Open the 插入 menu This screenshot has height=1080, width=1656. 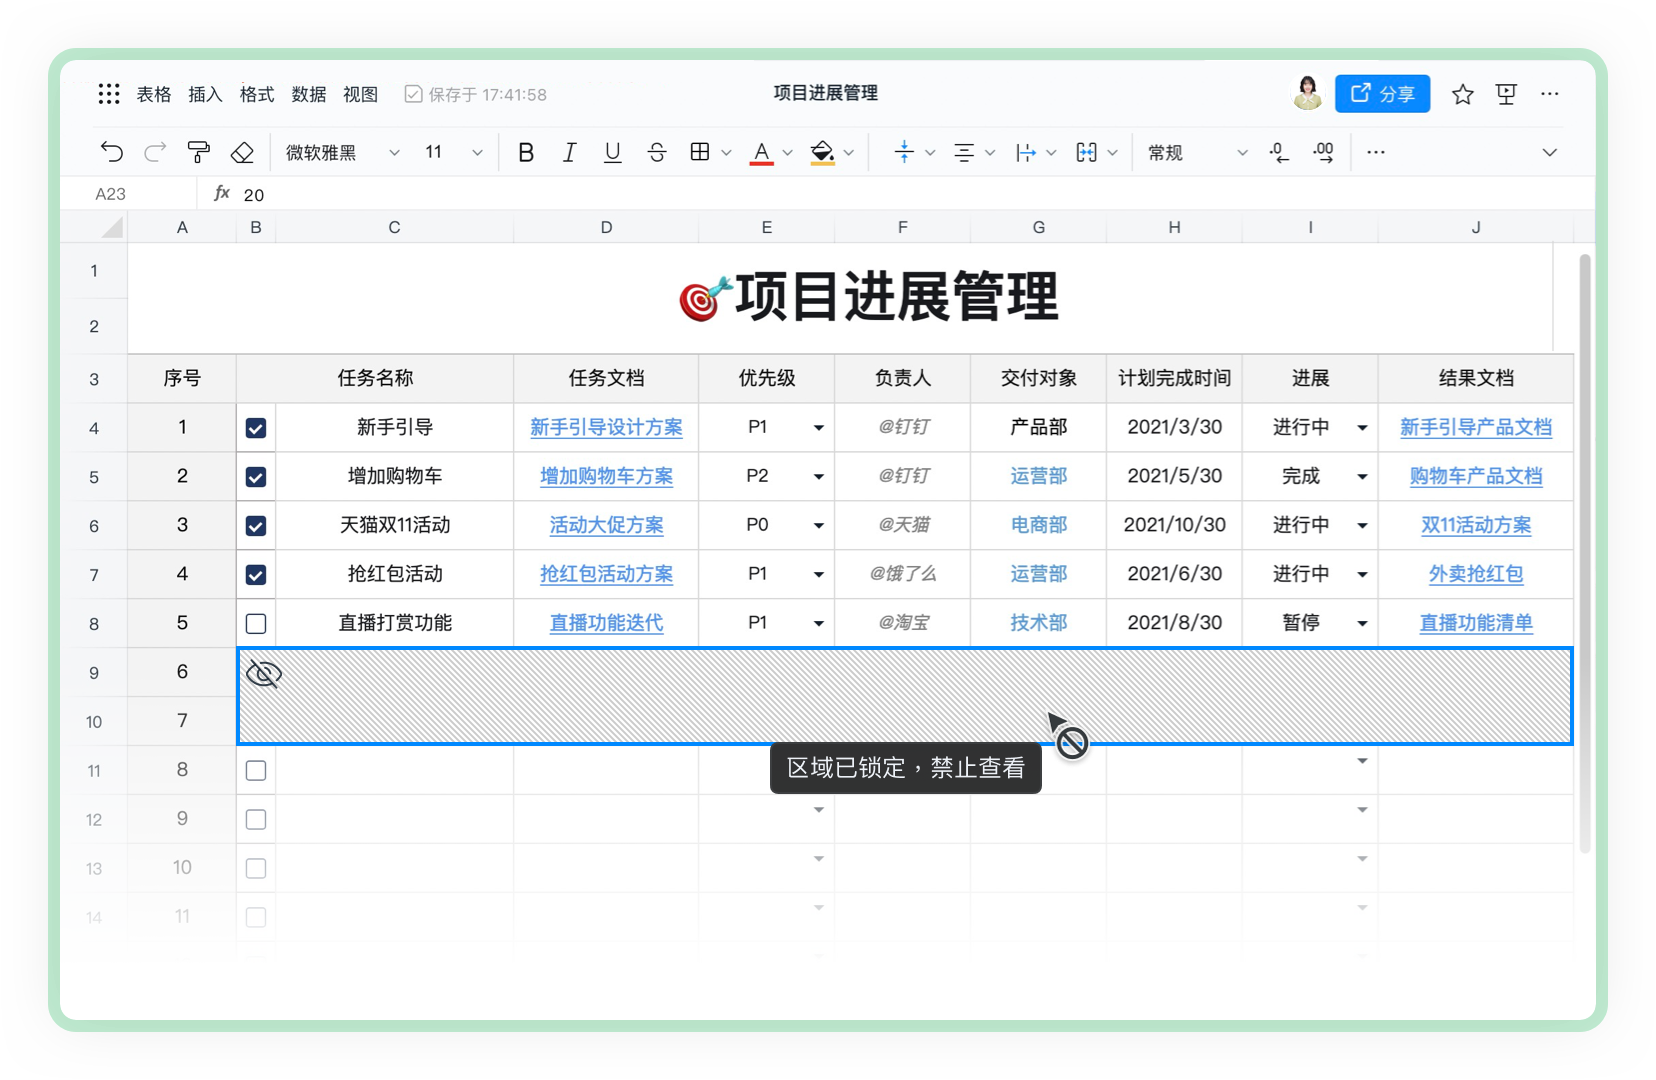205,93
